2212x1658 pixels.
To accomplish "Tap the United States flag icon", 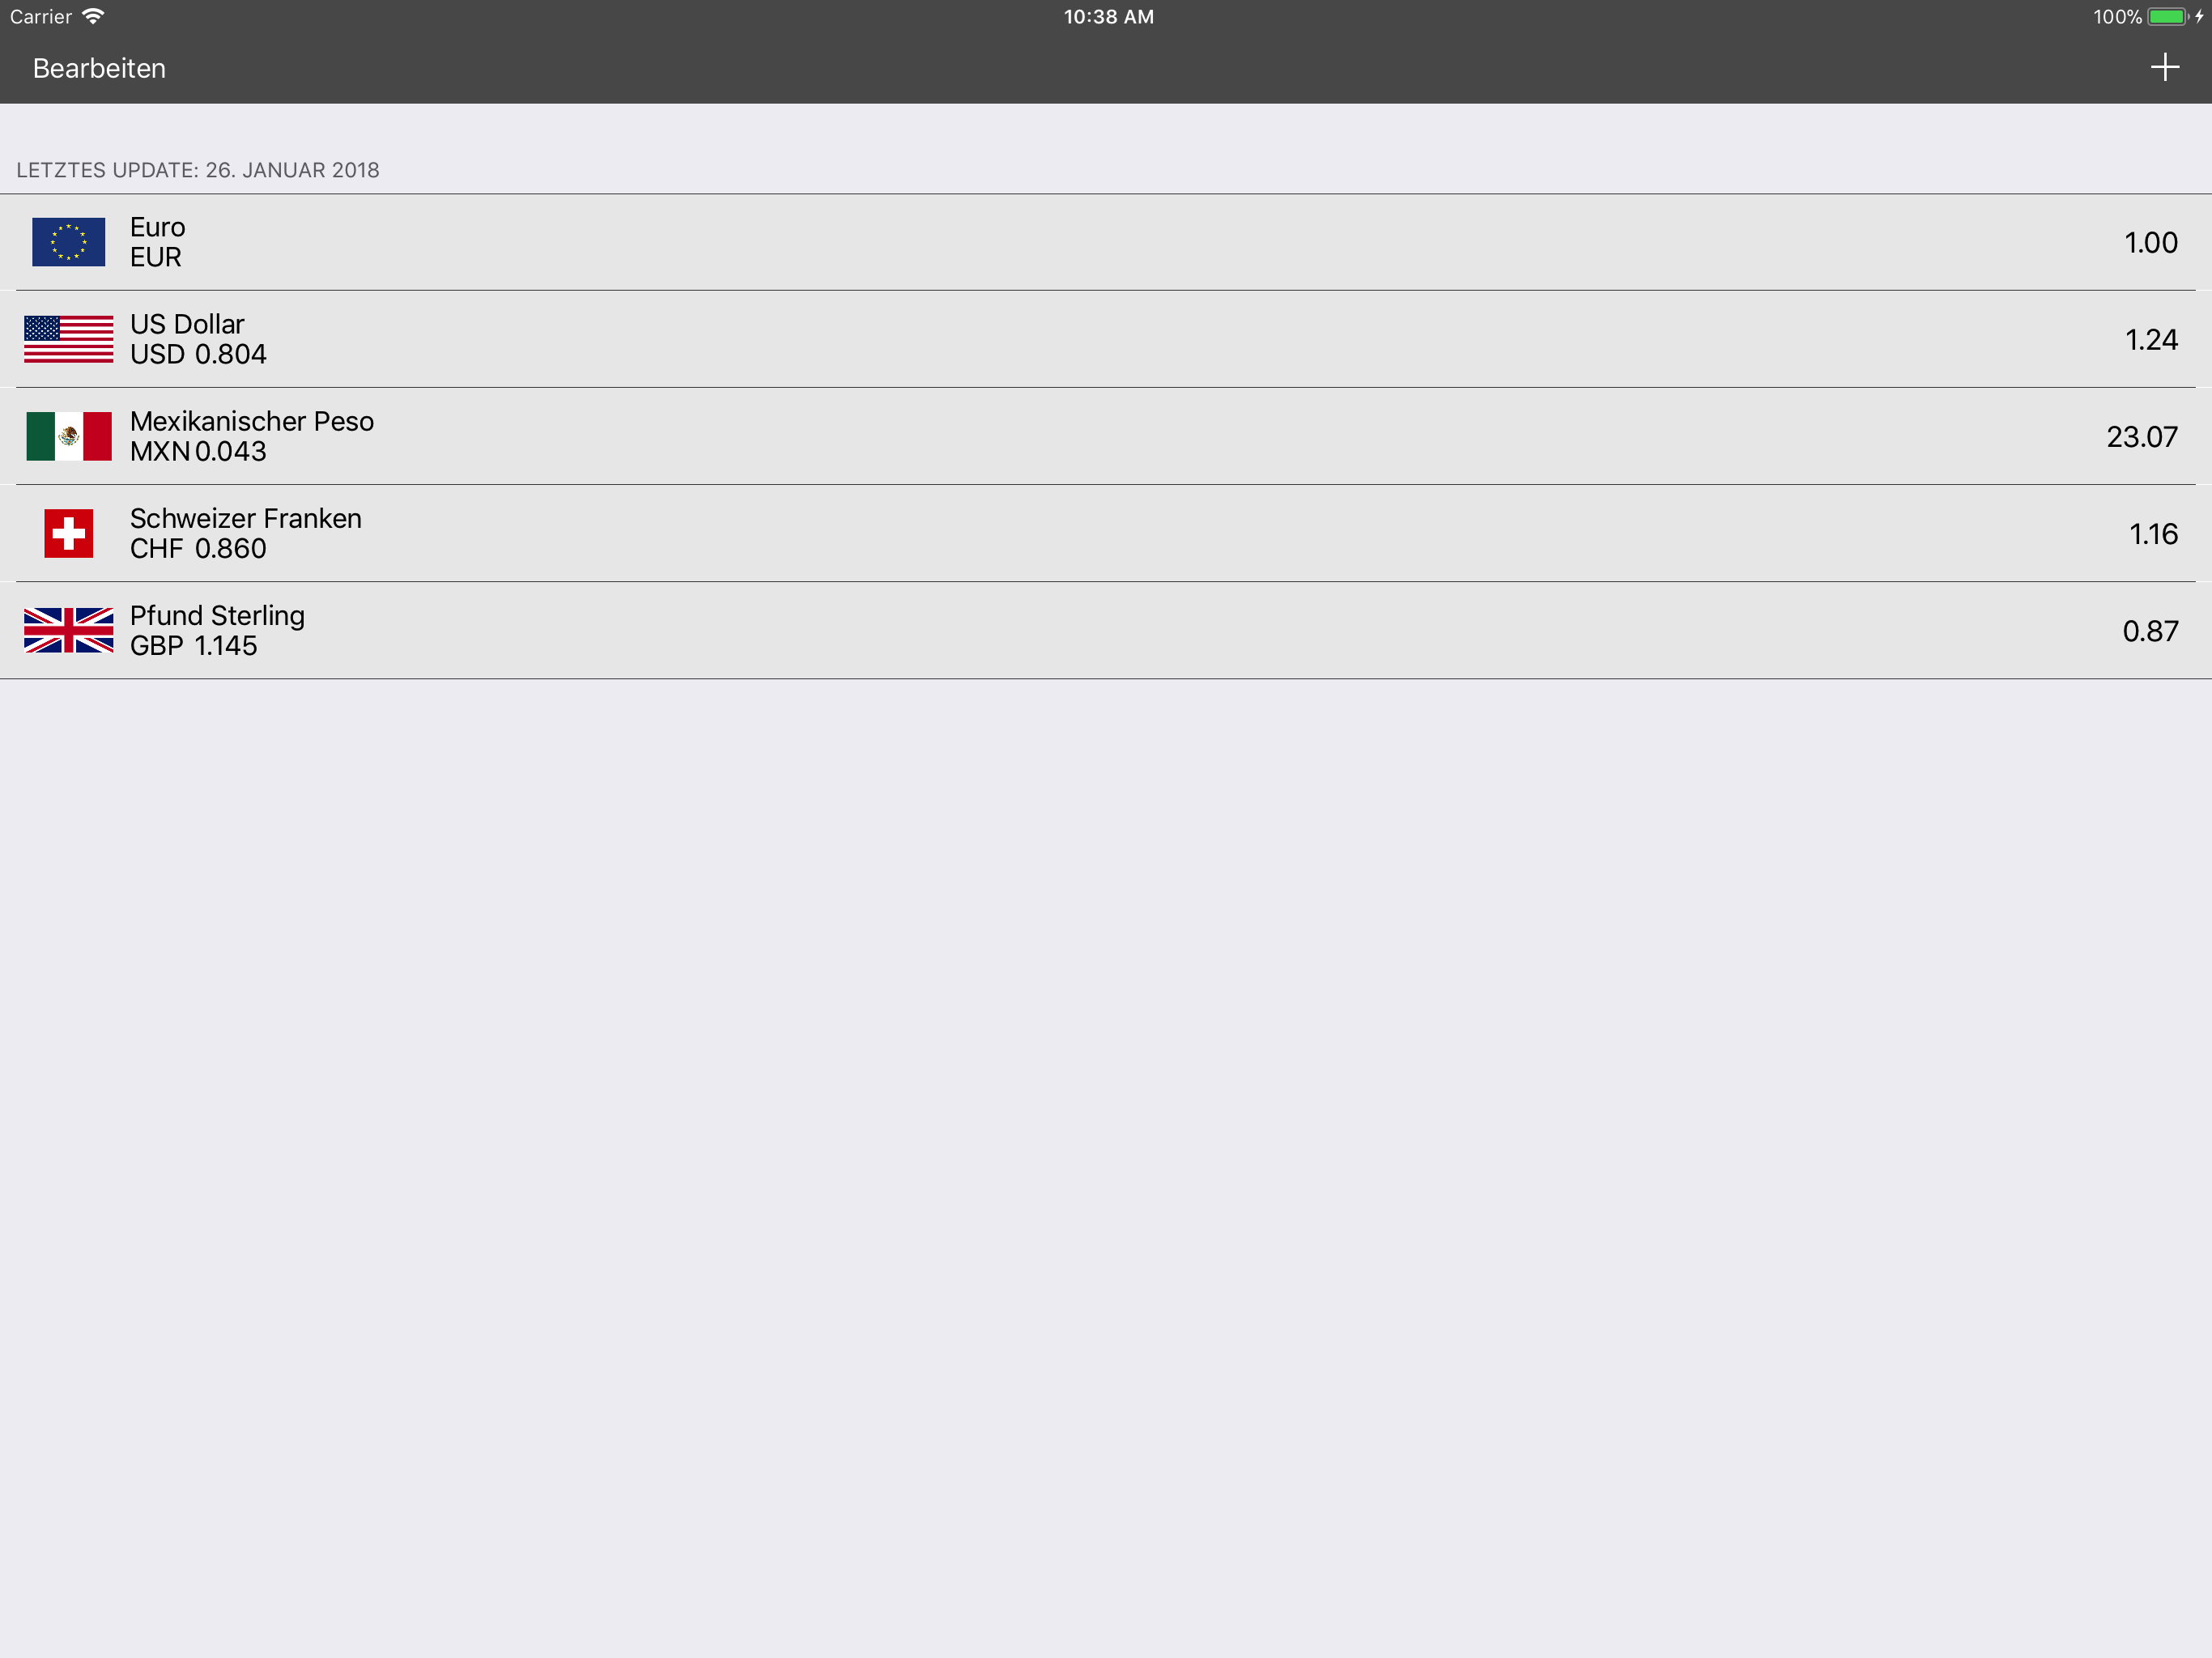I will 68,339.
